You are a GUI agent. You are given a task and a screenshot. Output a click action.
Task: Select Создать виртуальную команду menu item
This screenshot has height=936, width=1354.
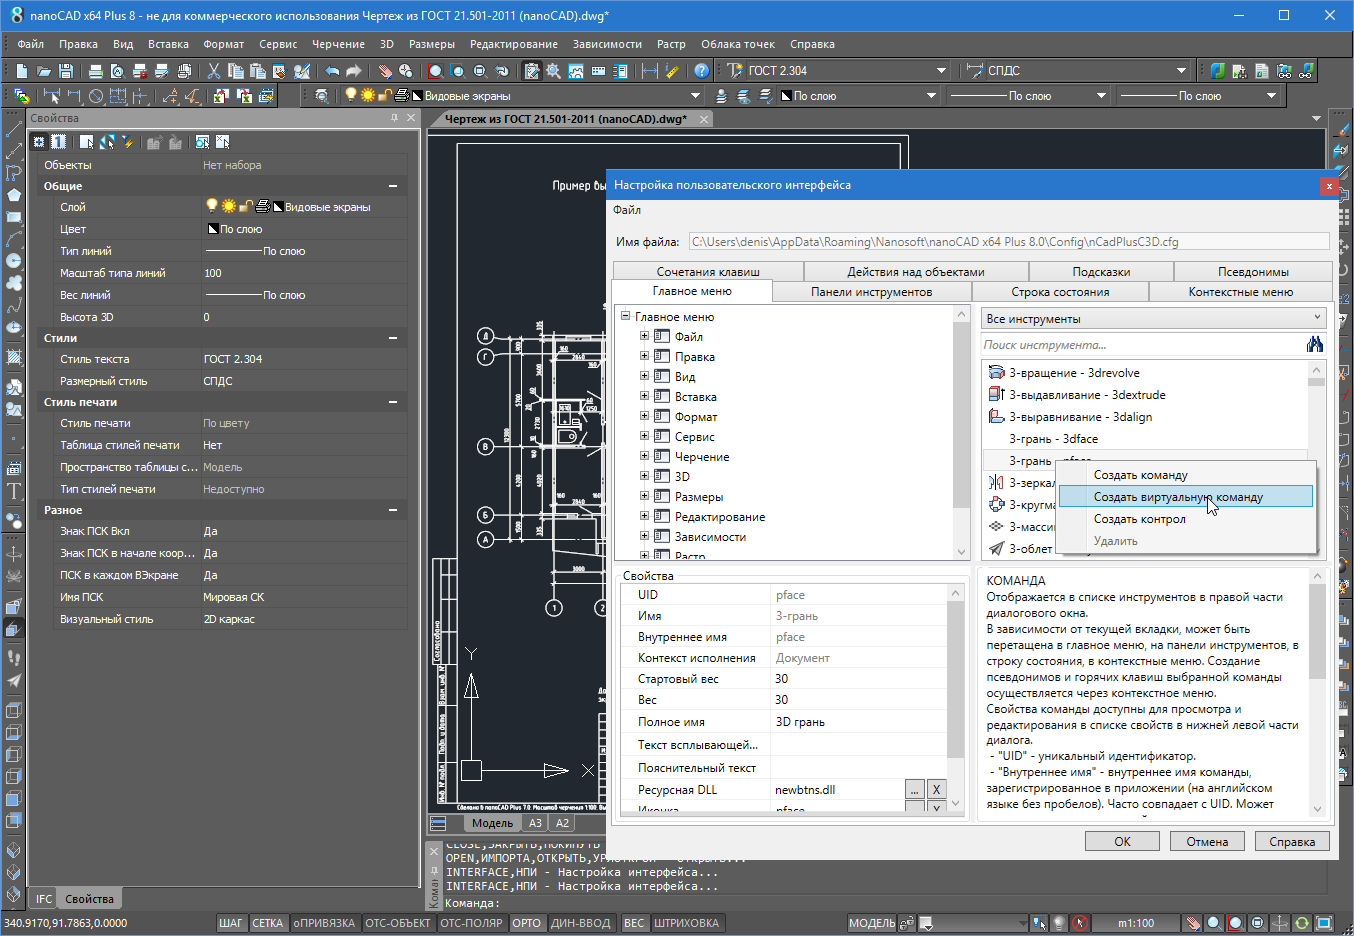(1185, 497)
